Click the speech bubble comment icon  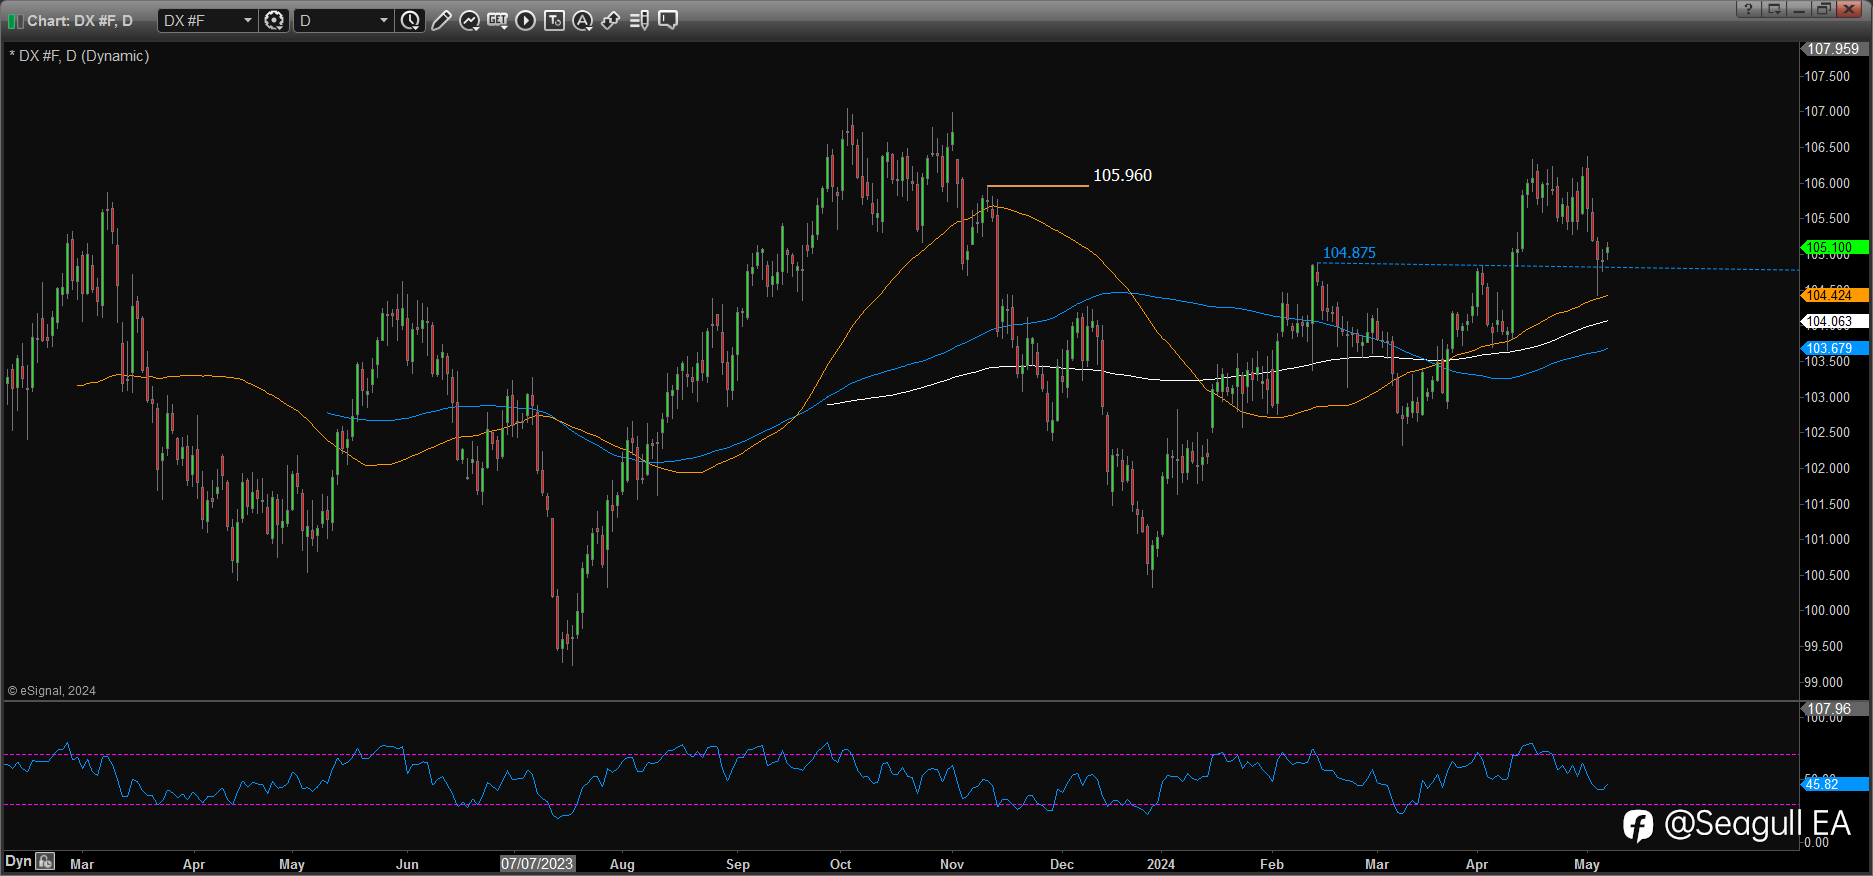[668, 20]
